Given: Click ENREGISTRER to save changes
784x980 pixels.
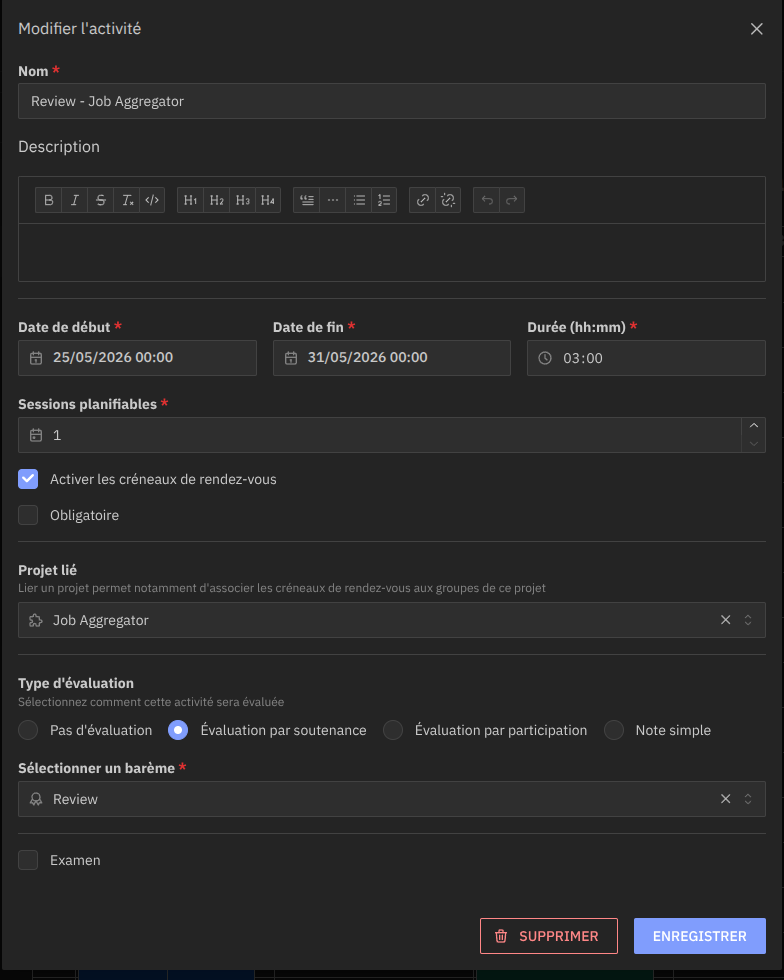Looking at the screenshot, I should click(700, 936).
